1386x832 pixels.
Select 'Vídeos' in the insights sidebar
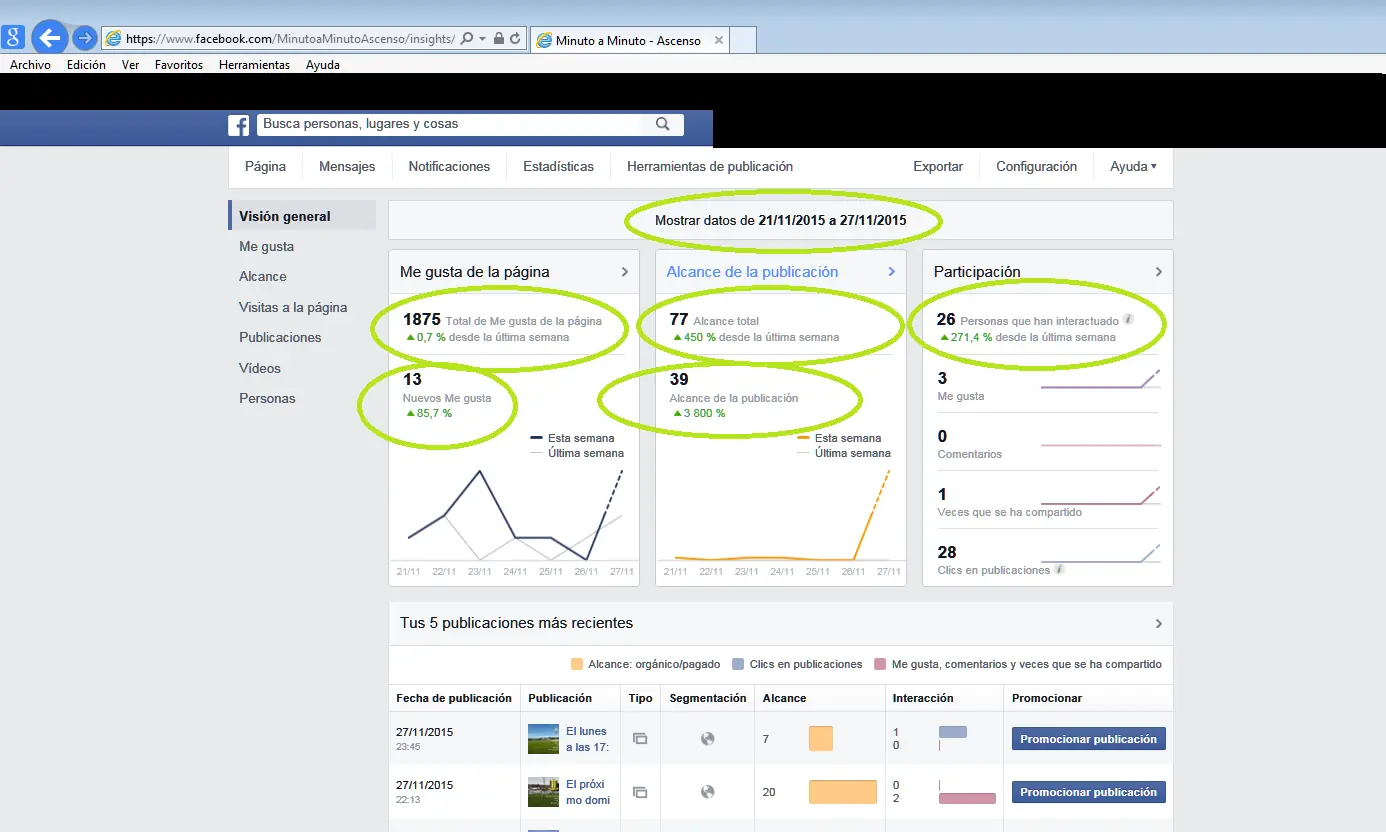[x=260, y=368]
